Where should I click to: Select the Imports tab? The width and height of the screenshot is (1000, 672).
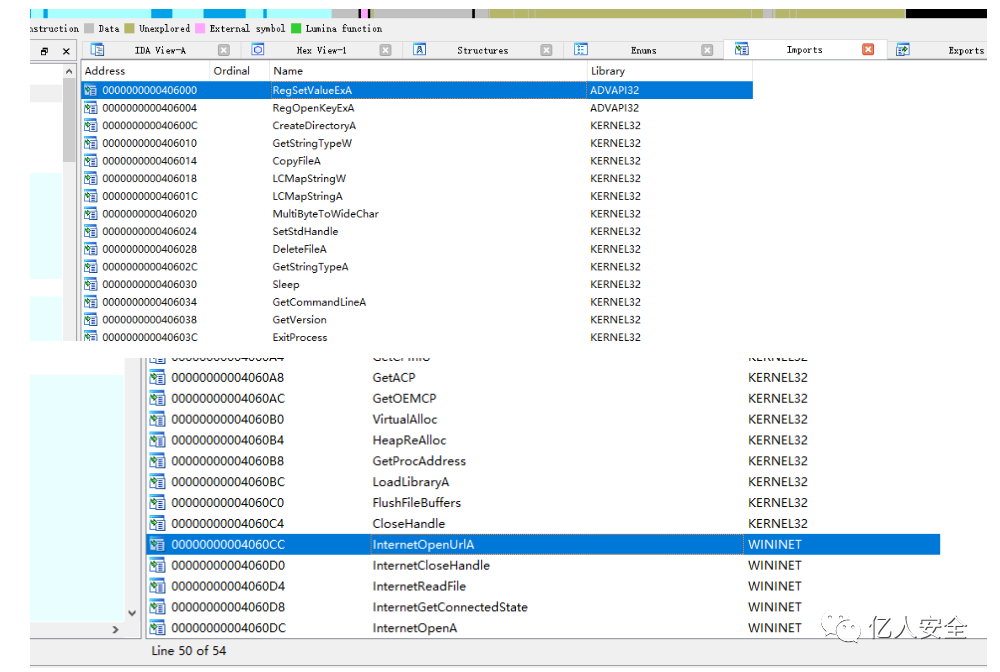(x=804, y=50)
